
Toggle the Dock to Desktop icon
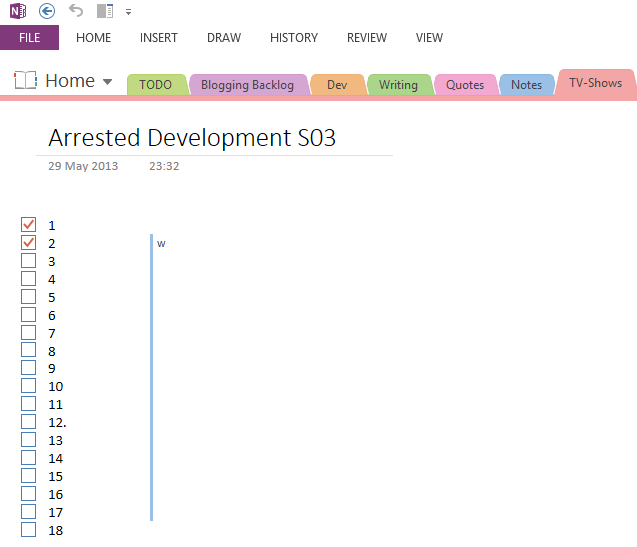click(105, 11)
